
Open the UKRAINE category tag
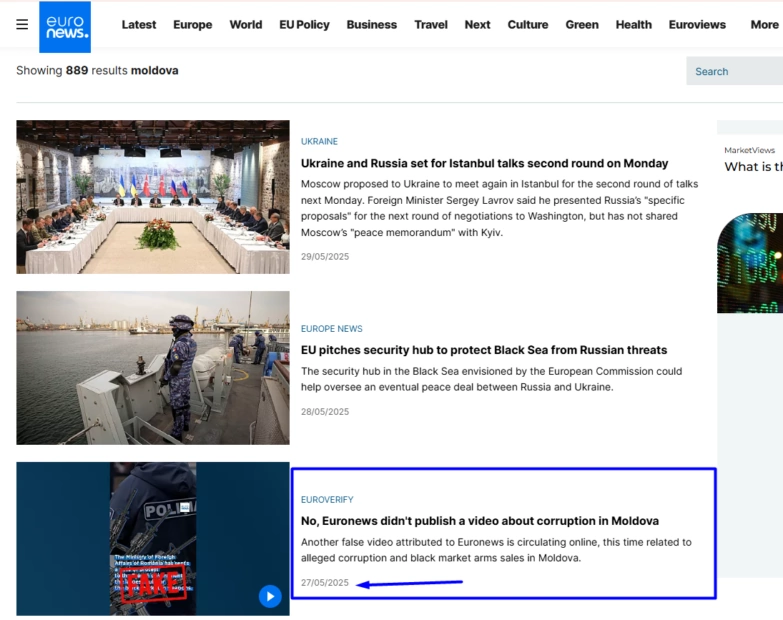click(x=319, y=141)
